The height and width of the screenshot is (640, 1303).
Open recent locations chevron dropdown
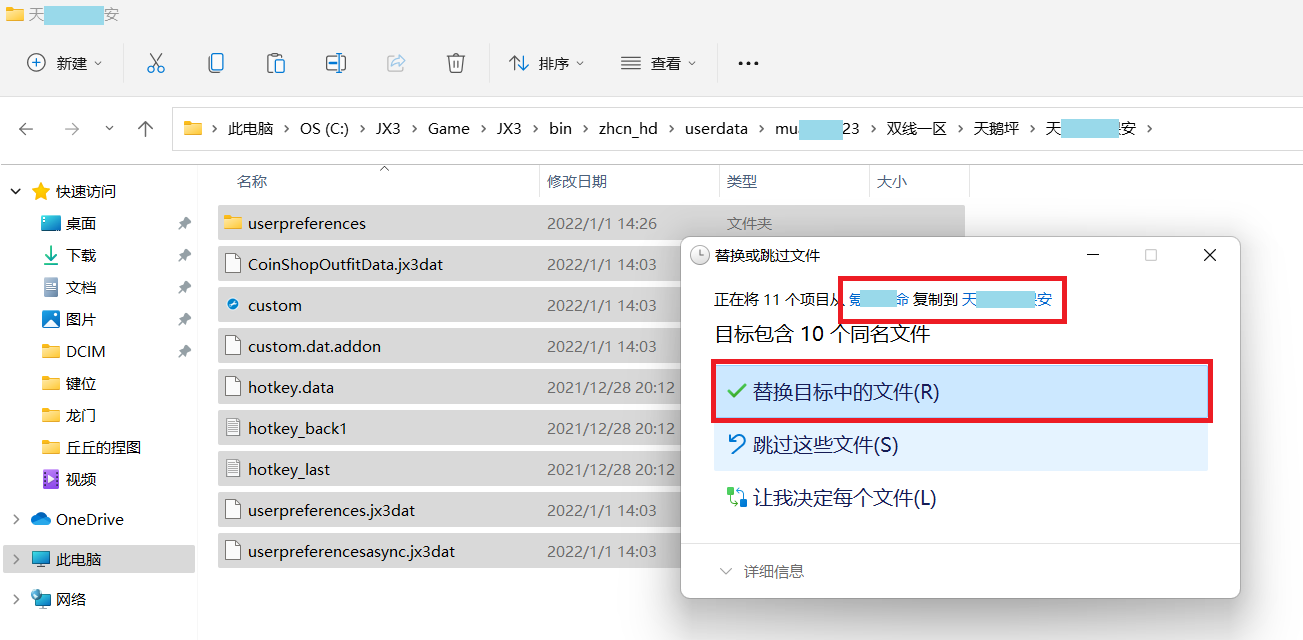(x=109, y=129)
